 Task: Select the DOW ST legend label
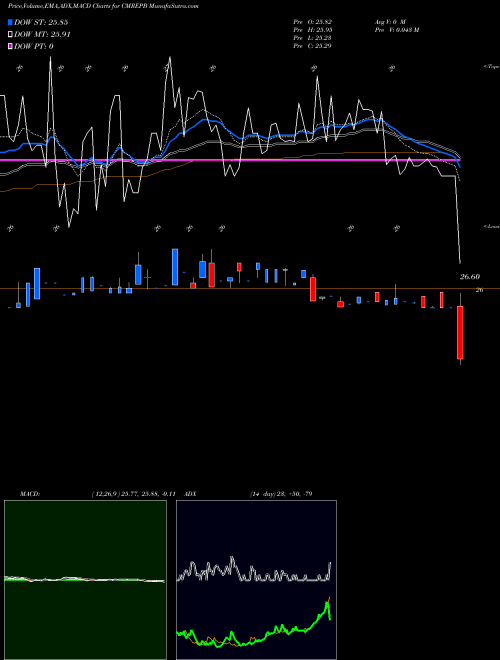pyautogui.click(x=41, y=22)
